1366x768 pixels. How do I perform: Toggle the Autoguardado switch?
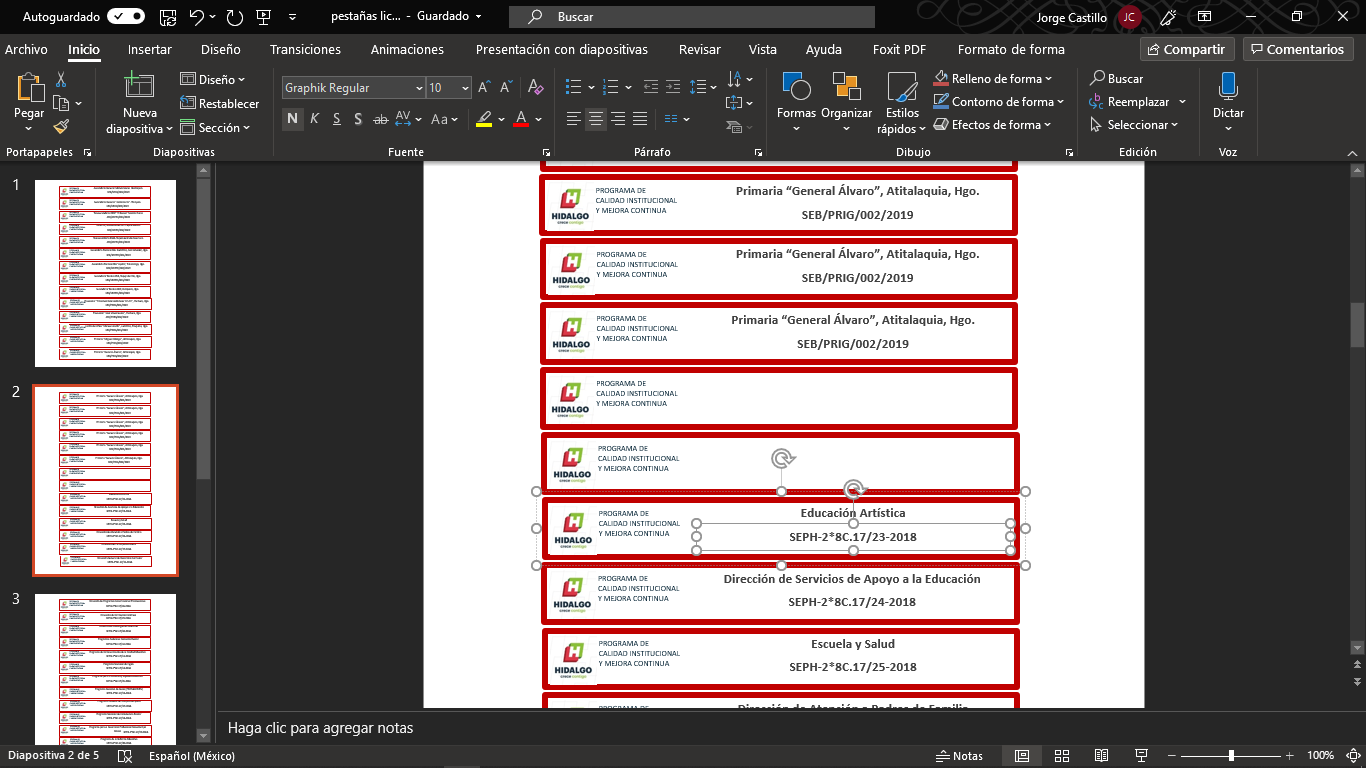125,17
